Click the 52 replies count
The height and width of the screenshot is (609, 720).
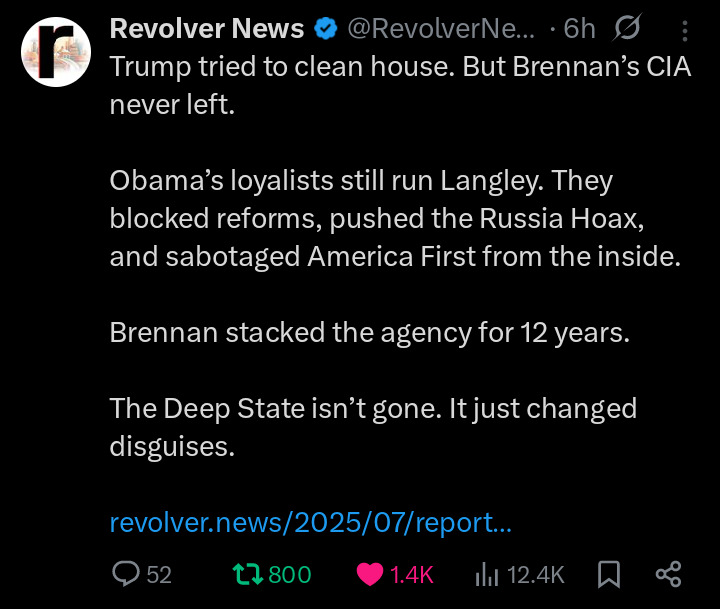coord(160,575)
